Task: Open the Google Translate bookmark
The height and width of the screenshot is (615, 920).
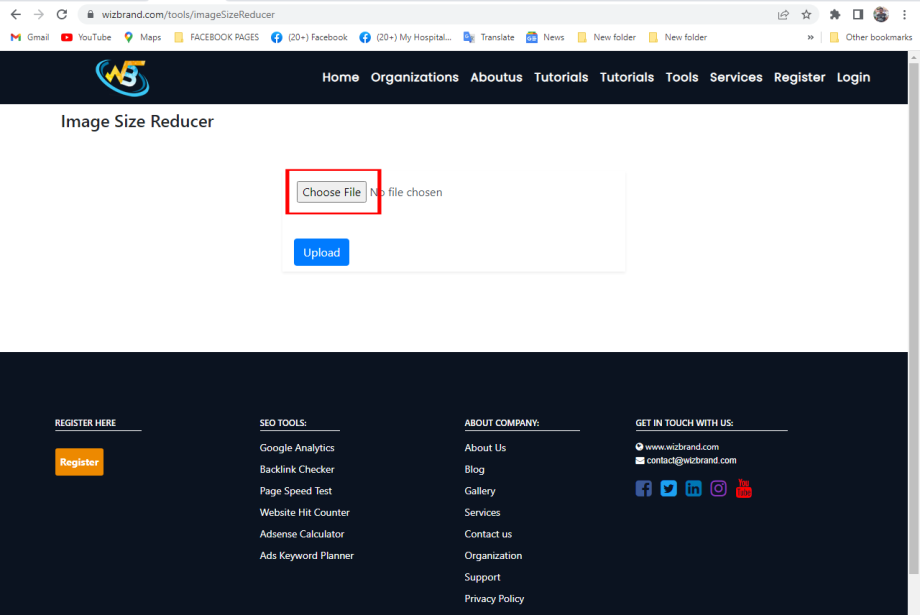Action: [488, 37]
